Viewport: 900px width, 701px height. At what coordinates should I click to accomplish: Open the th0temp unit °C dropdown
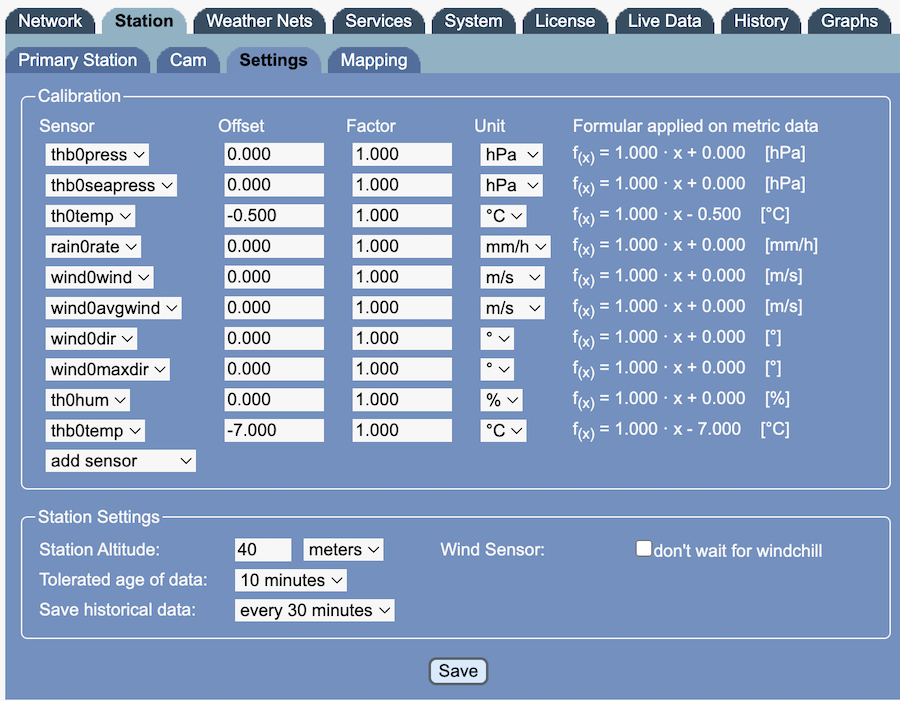point(503,215)
